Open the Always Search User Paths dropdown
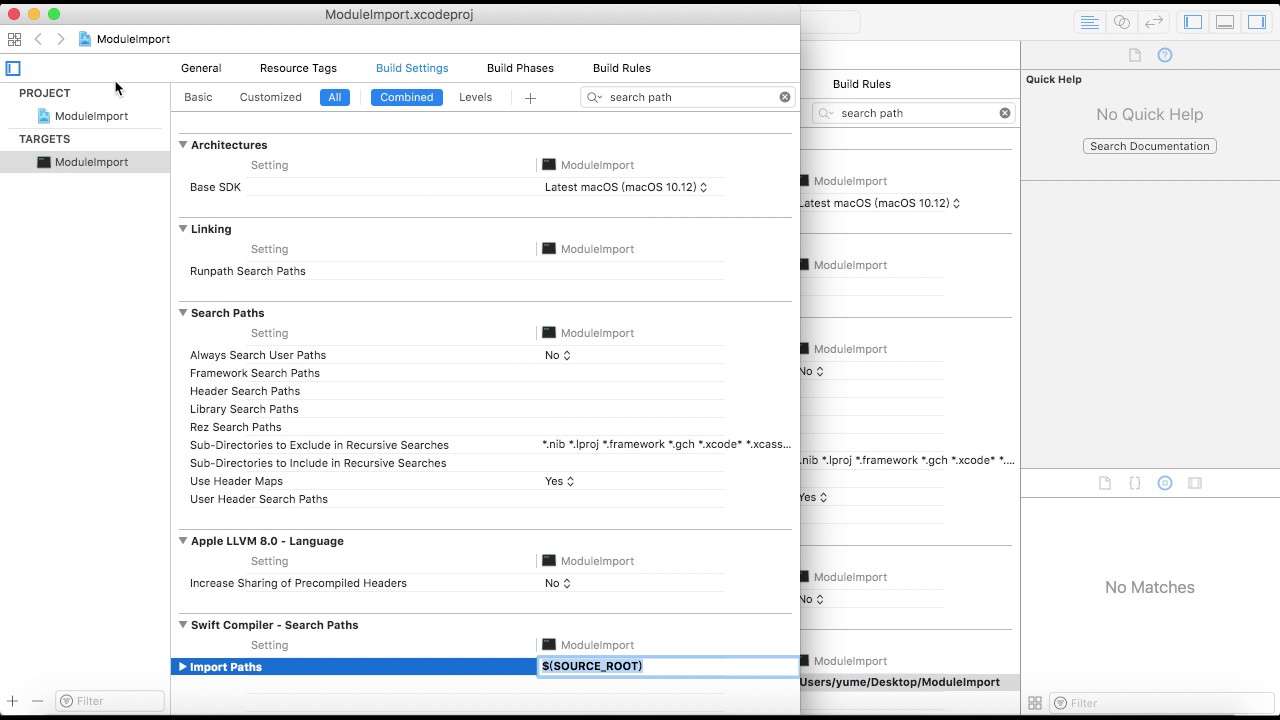 pyautogui.click(x=558, y=355)
